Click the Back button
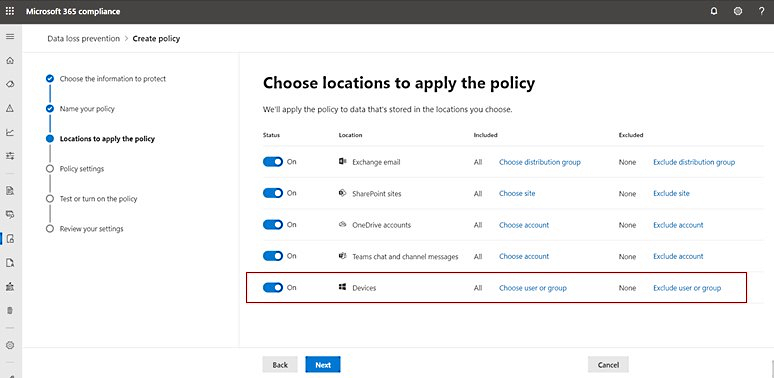The image size is (774, 378). 280,365
